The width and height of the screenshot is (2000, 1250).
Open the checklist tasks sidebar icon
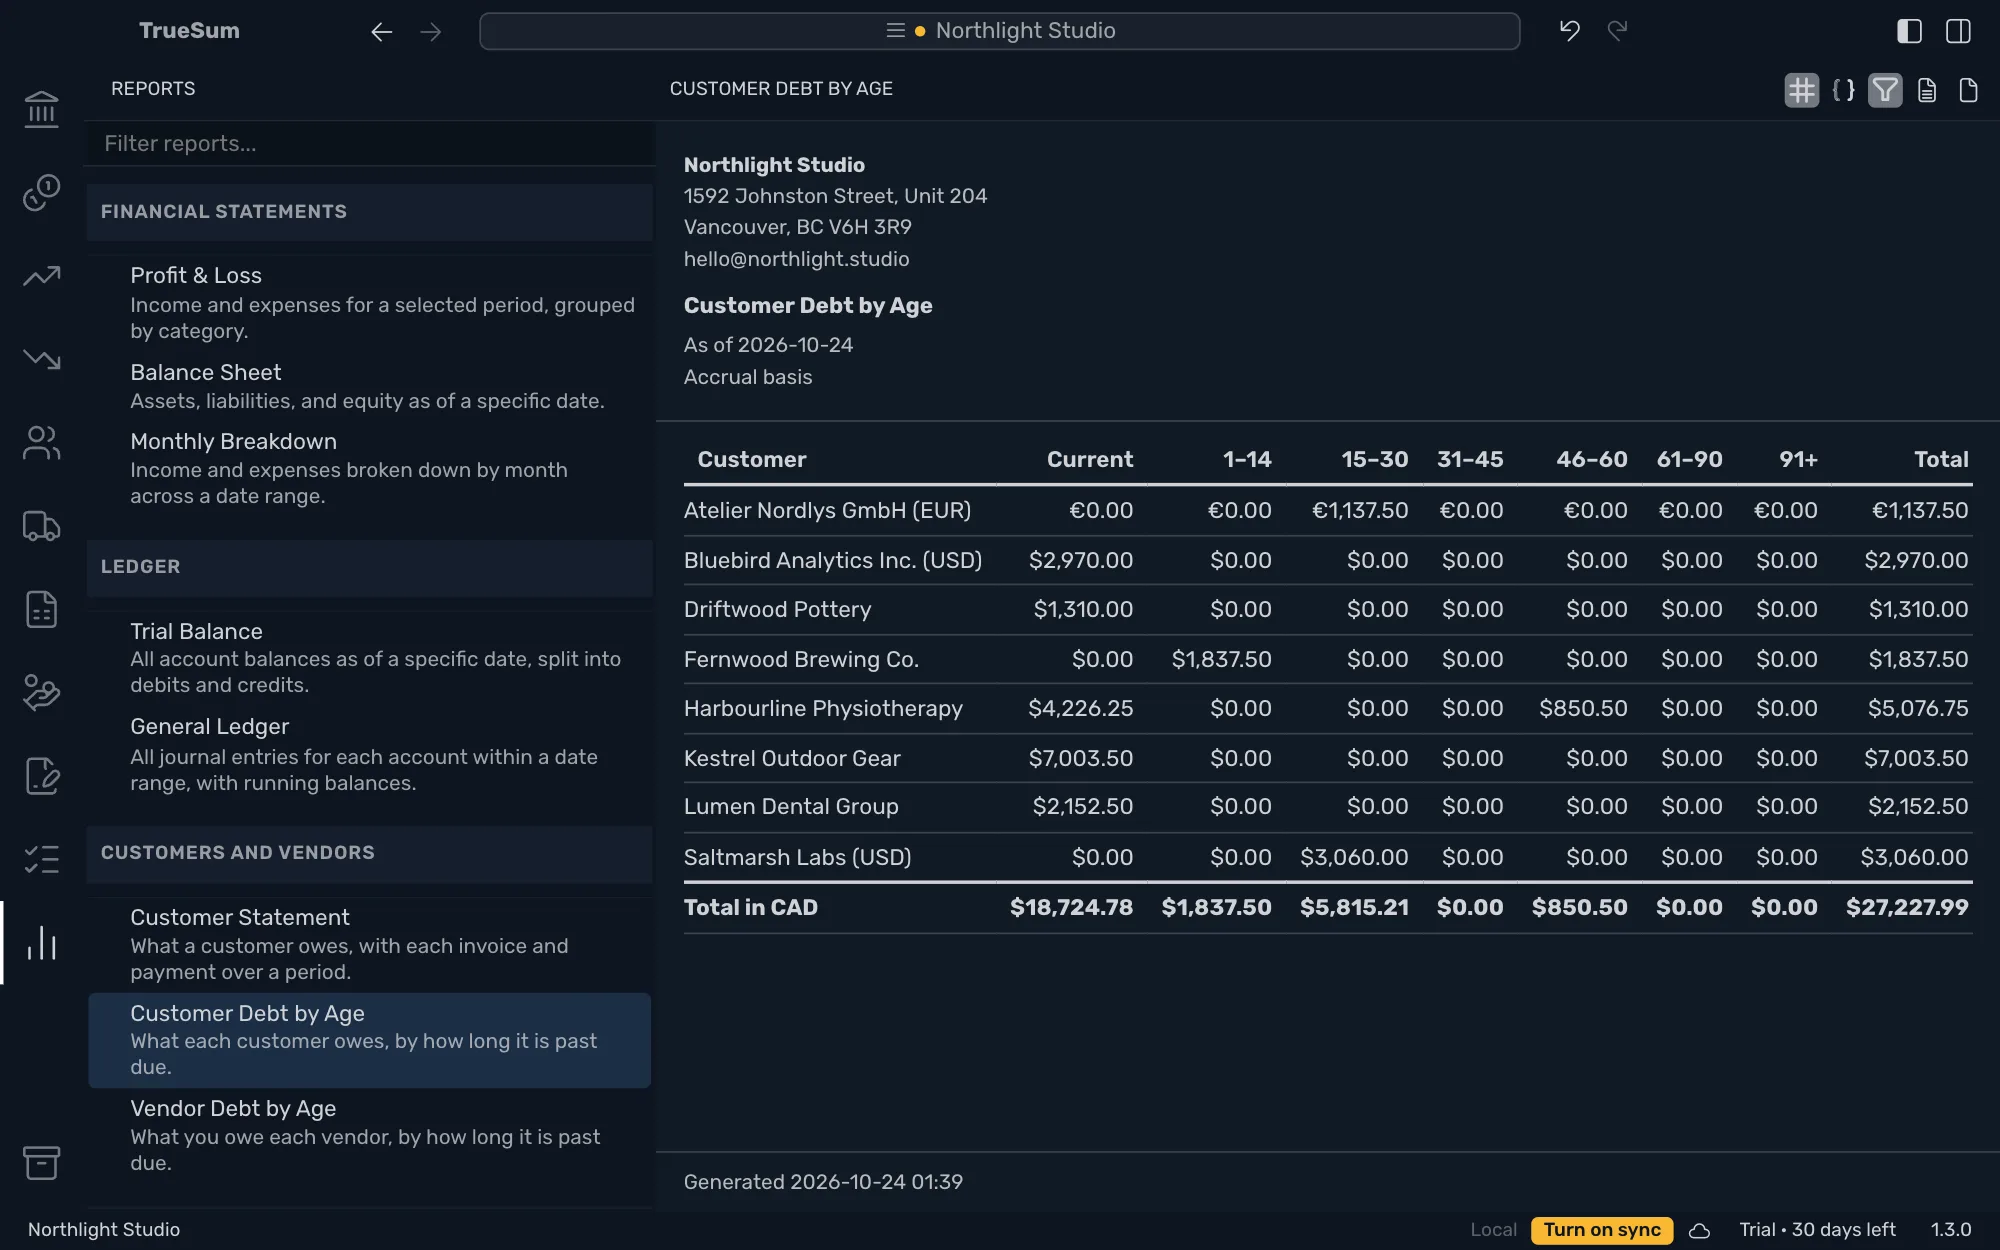(41, 859)
